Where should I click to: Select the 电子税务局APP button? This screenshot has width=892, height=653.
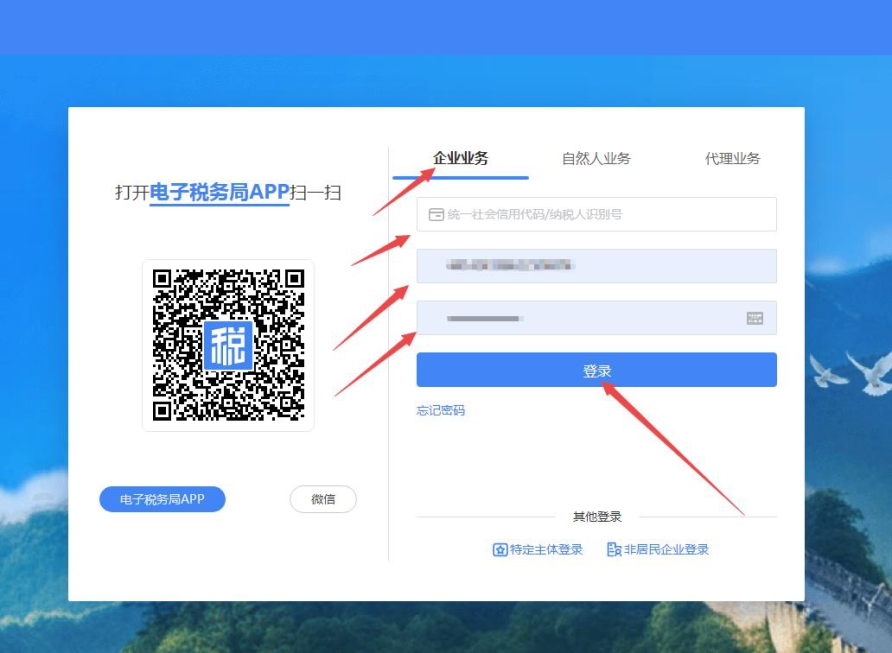(x=162, y=499)
